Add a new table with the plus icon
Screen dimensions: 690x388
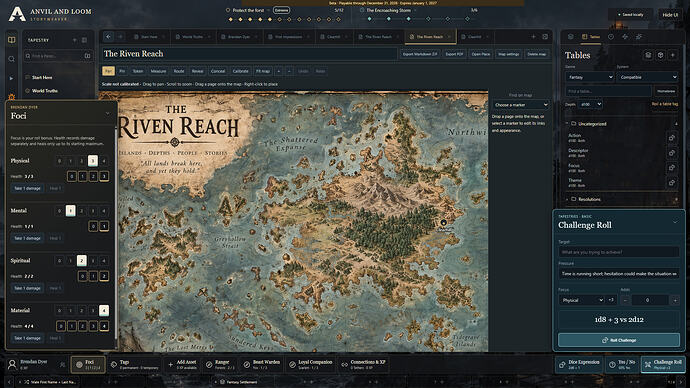pos(672,55)
